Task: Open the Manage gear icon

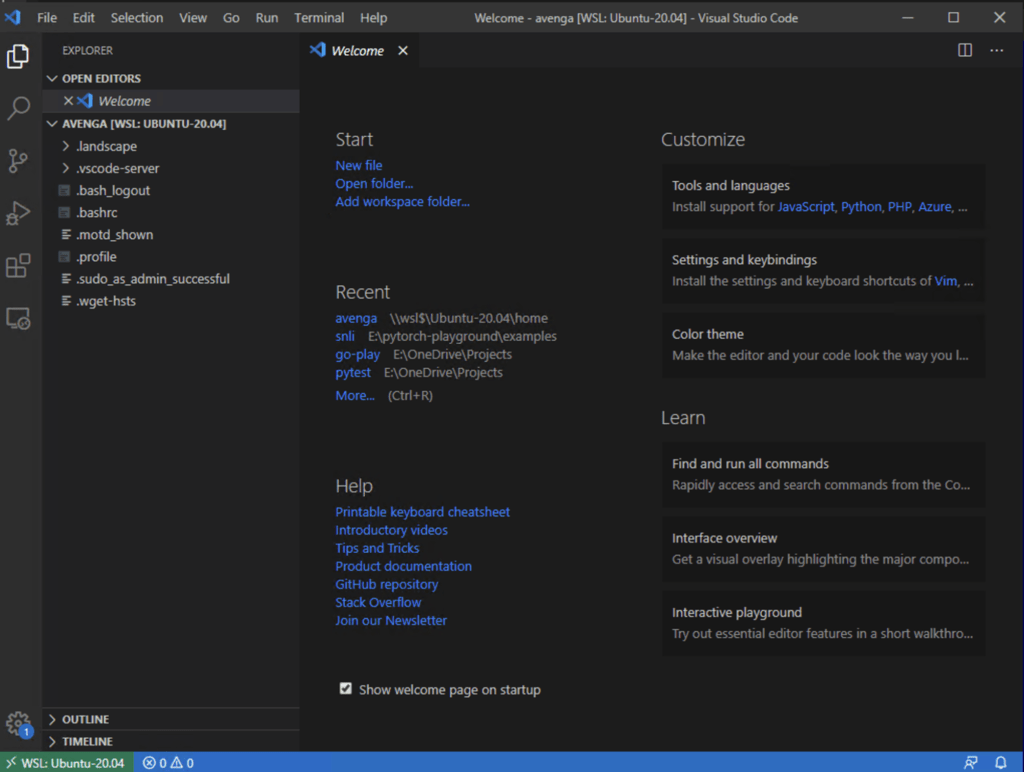Action: click(18, 724)
